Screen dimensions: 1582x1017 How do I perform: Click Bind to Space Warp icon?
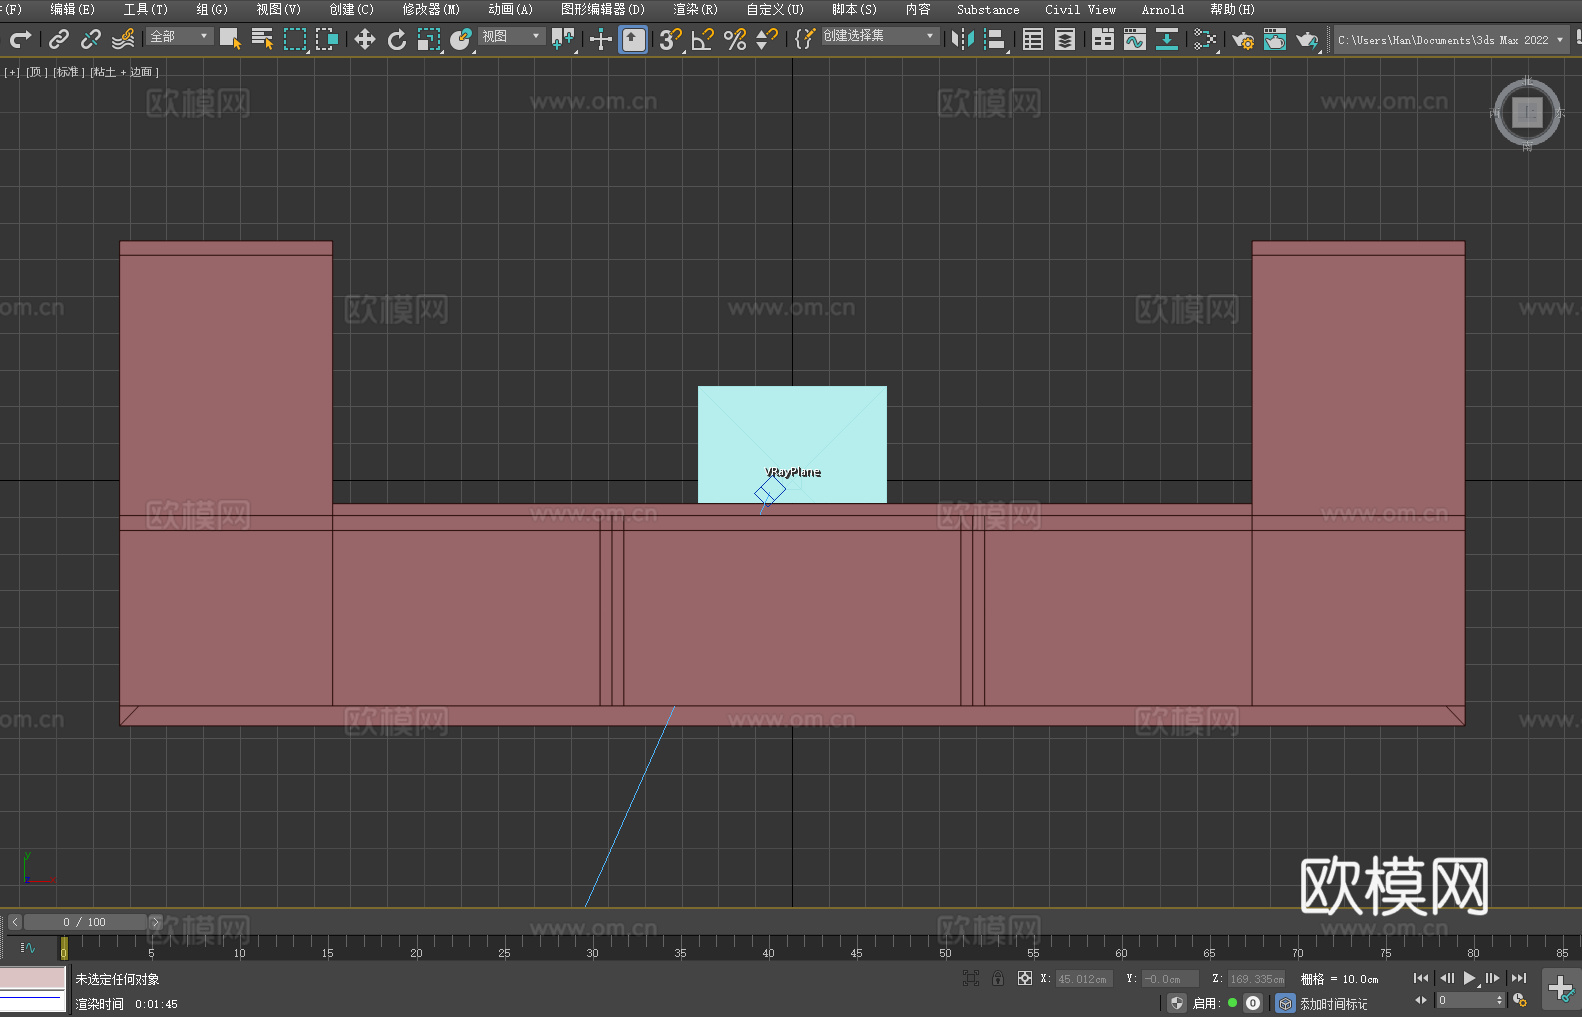tap(123, 39)
